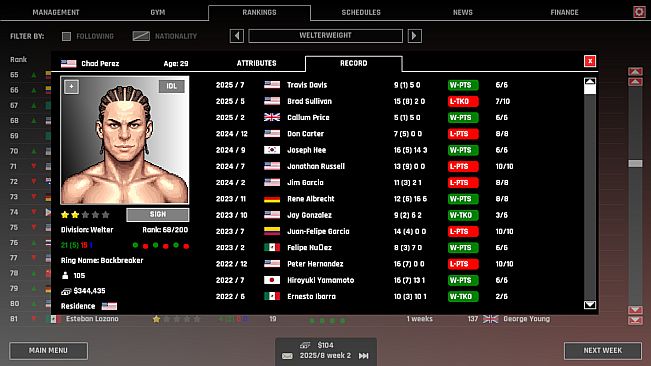Click the money icon above $104

click(305, 345)
